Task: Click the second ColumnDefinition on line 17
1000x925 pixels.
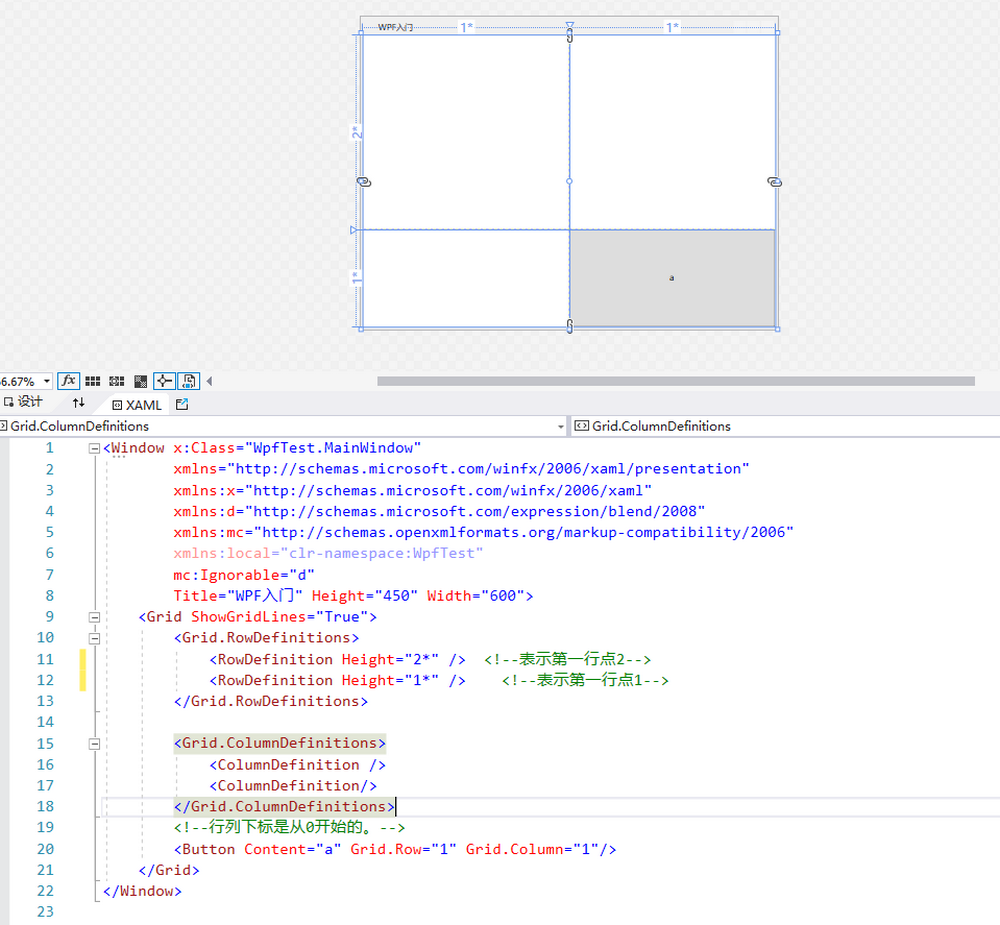Action: [293, 785]
